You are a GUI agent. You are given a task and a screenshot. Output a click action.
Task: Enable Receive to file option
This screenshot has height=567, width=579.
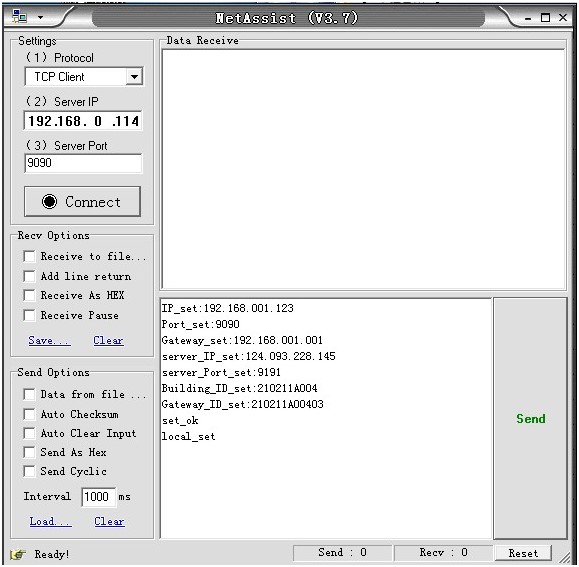coord(29,256)
